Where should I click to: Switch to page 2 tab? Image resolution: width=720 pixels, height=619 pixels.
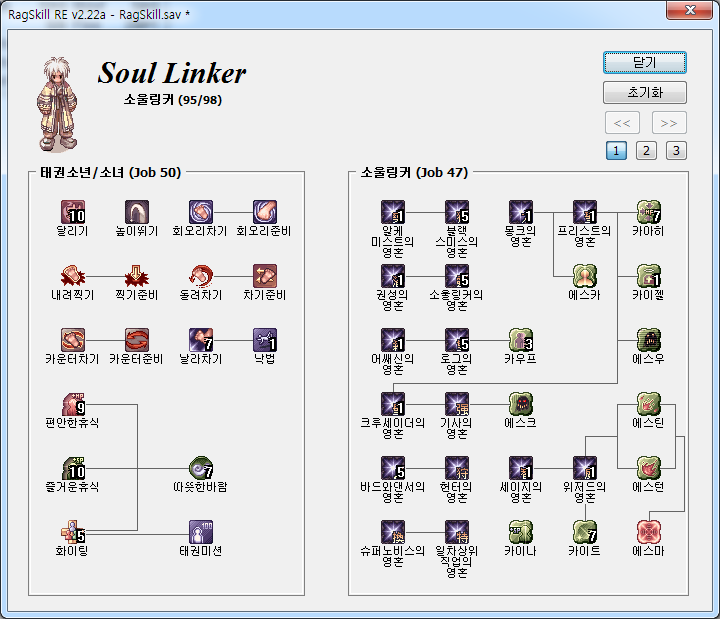(x=646, y=151)
